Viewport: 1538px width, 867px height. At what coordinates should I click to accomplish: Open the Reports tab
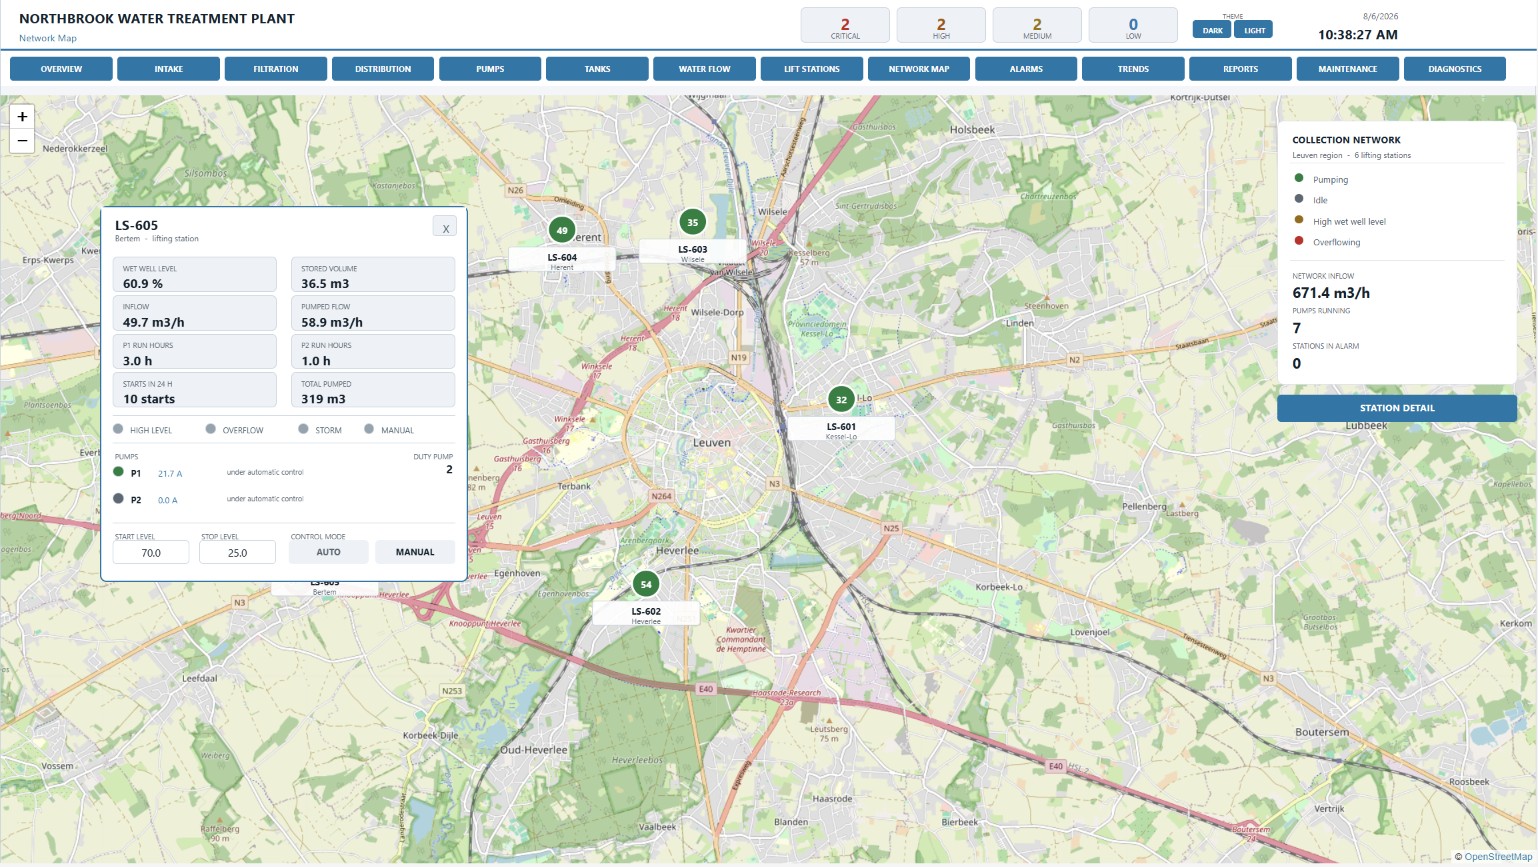tap(1240, 69)
